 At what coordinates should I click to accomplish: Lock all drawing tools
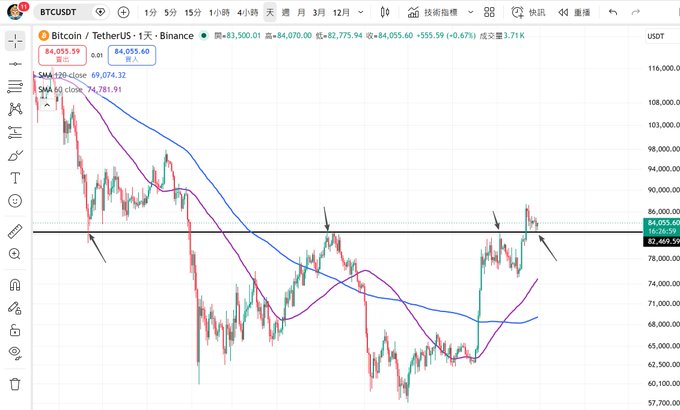point(15,331)
